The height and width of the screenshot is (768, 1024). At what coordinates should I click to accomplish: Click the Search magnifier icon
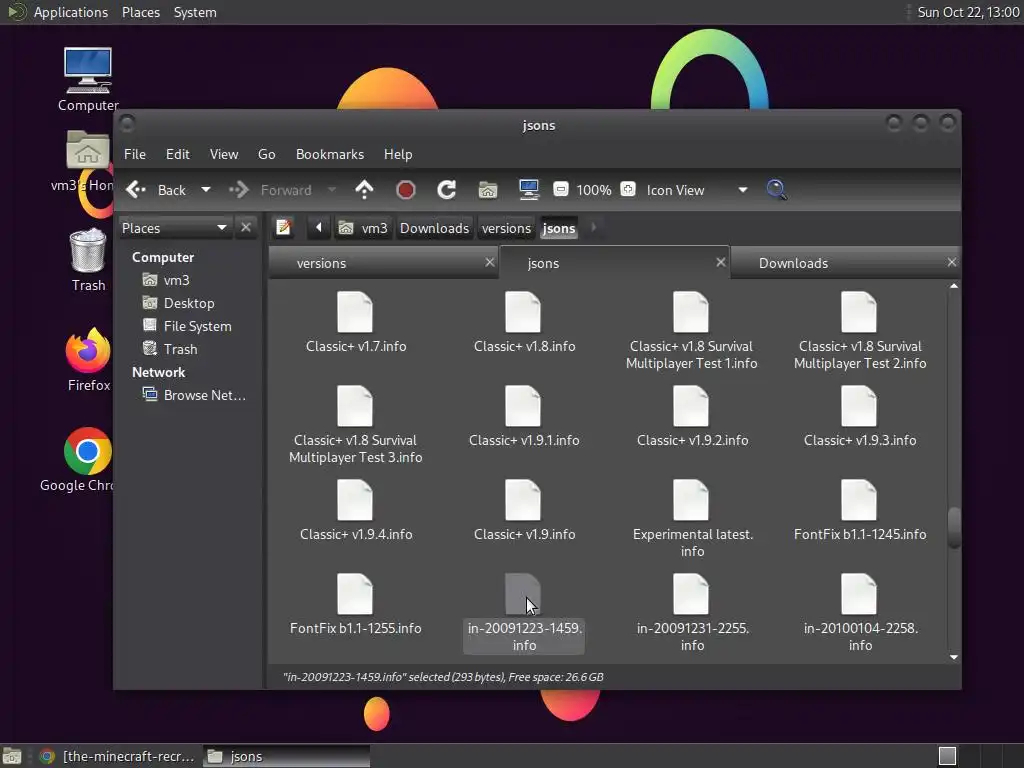click(776, 190)
